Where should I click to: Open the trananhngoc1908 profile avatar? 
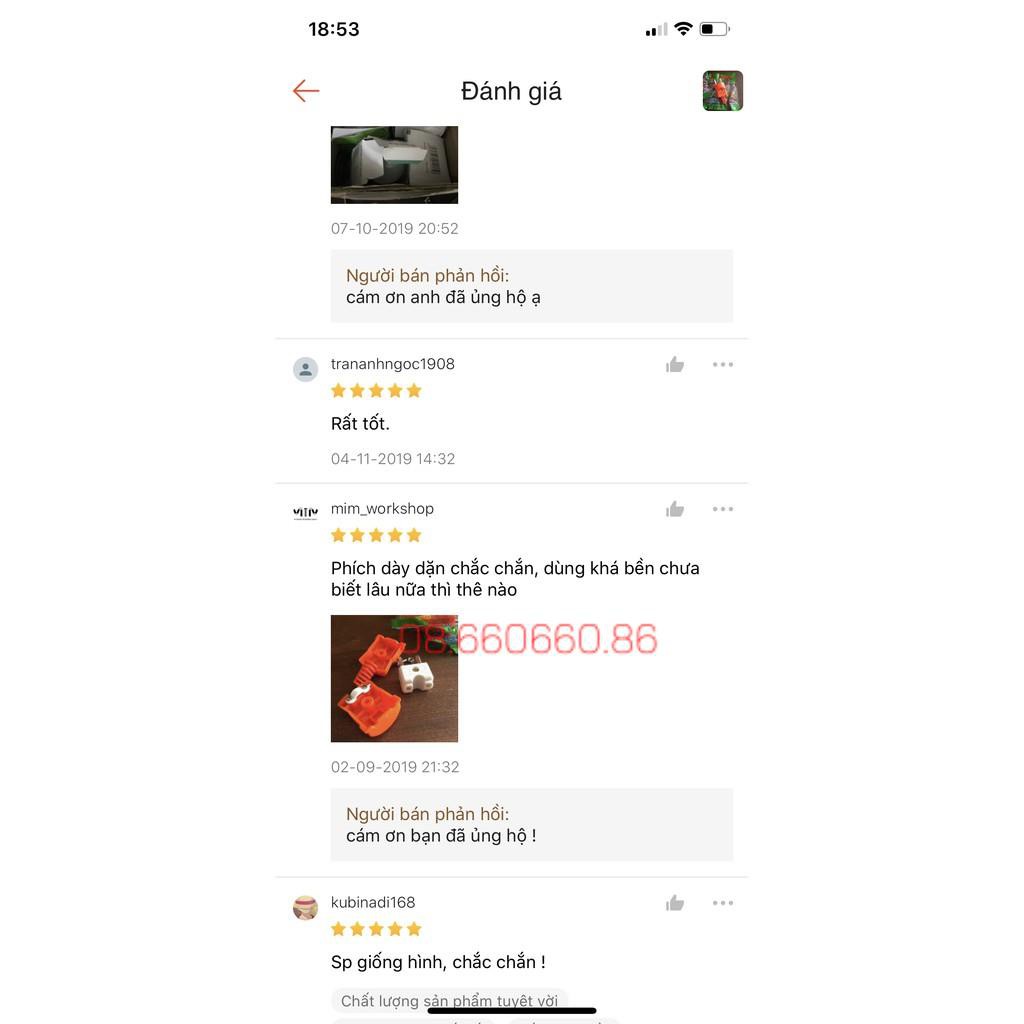[x=306, y=369]
